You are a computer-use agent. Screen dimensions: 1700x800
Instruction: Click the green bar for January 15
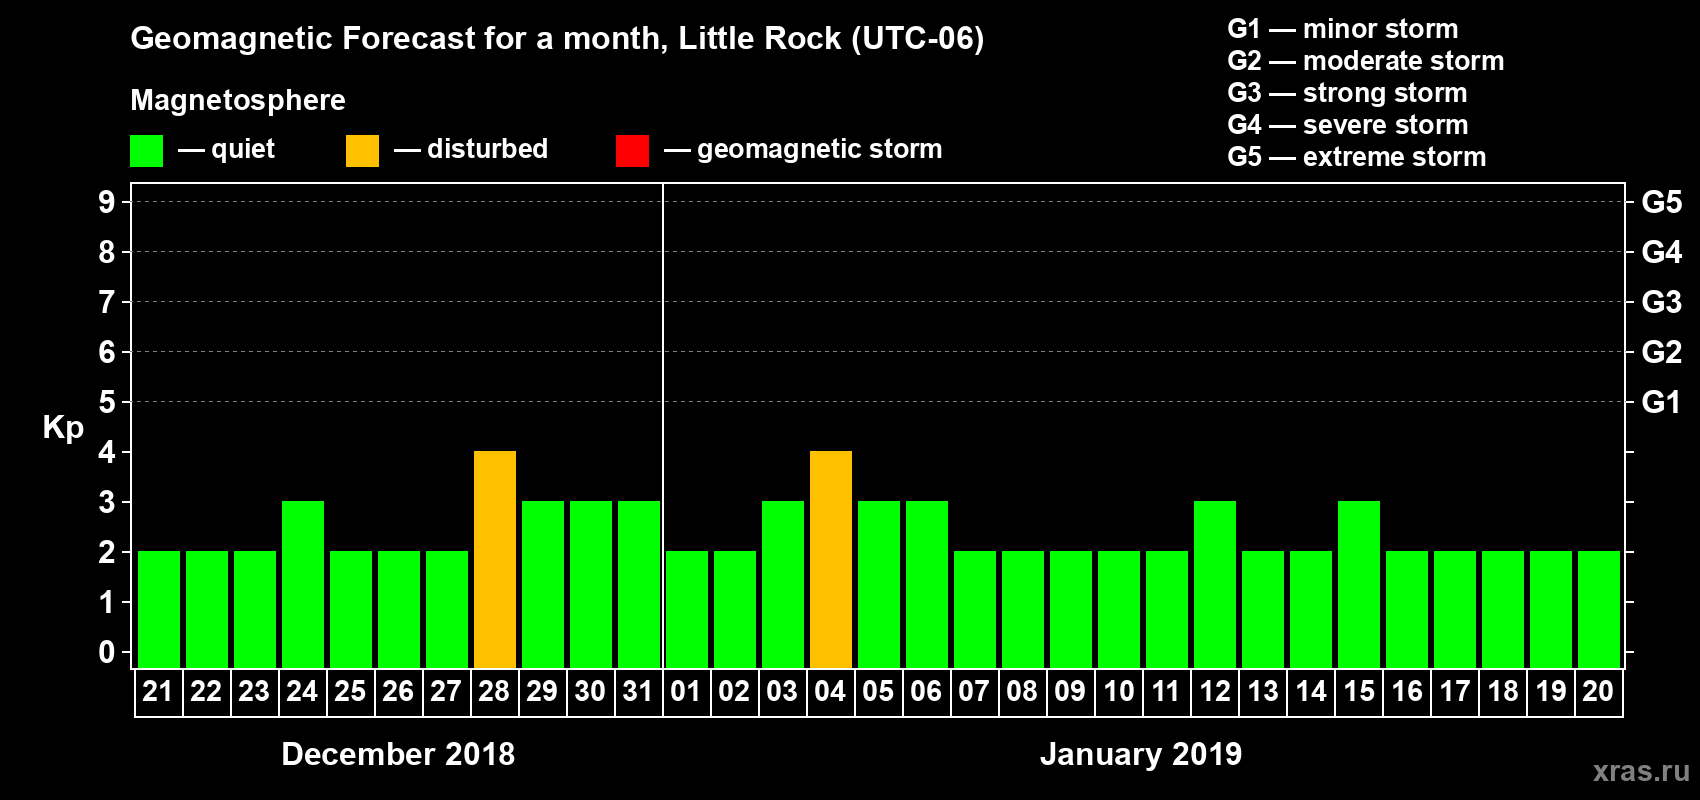(x=1359, y=584)
